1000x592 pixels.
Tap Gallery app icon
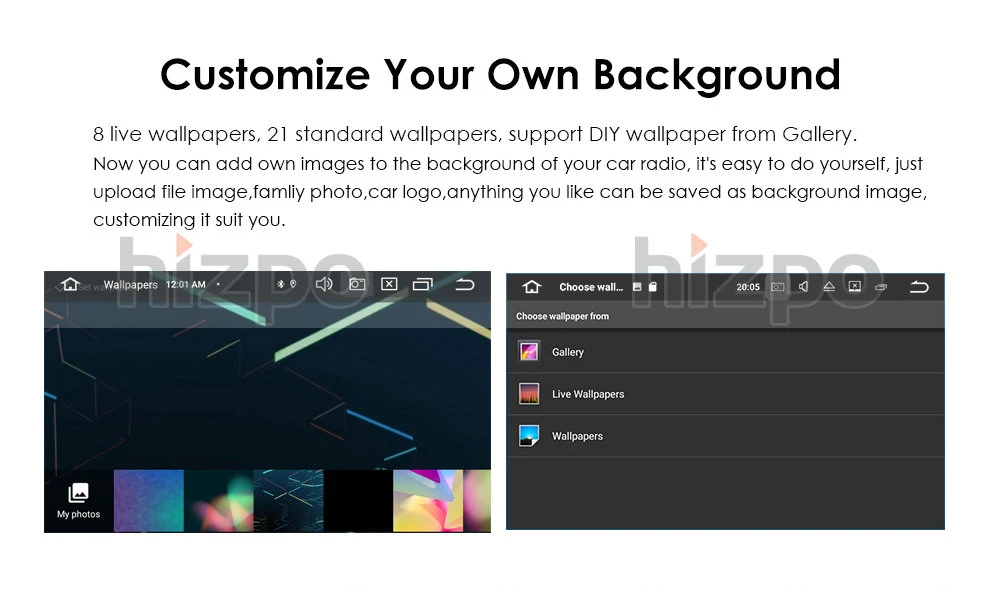(529, 352)
